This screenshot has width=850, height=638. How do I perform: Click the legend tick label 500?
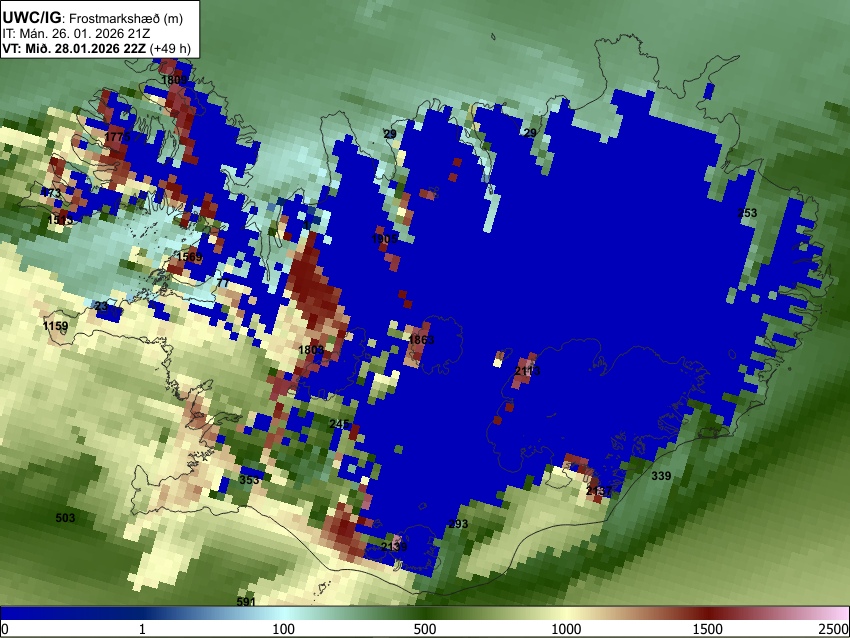click(424, 629)
